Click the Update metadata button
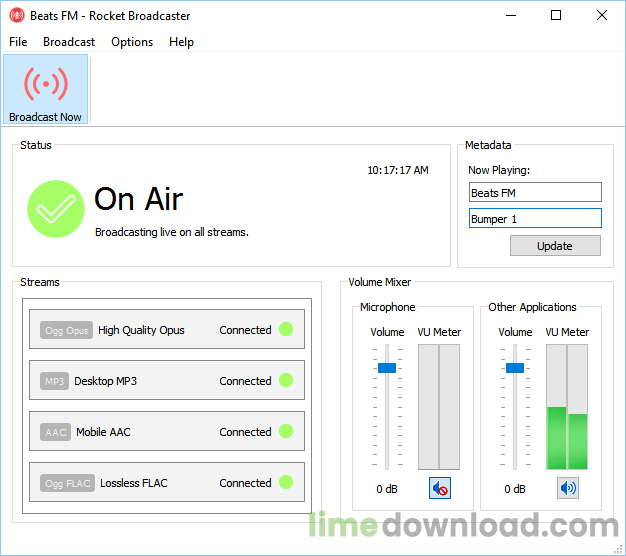 pos(555,245)
